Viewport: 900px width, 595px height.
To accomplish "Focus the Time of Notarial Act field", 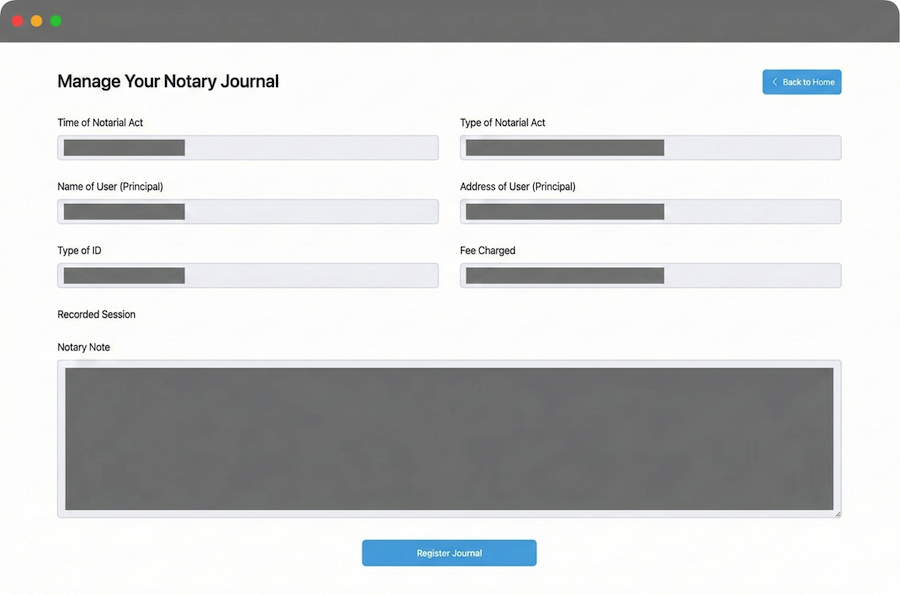I will 247,148.
